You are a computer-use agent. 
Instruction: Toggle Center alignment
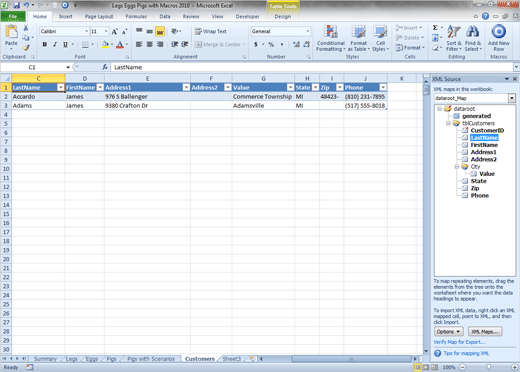point(150,44)
